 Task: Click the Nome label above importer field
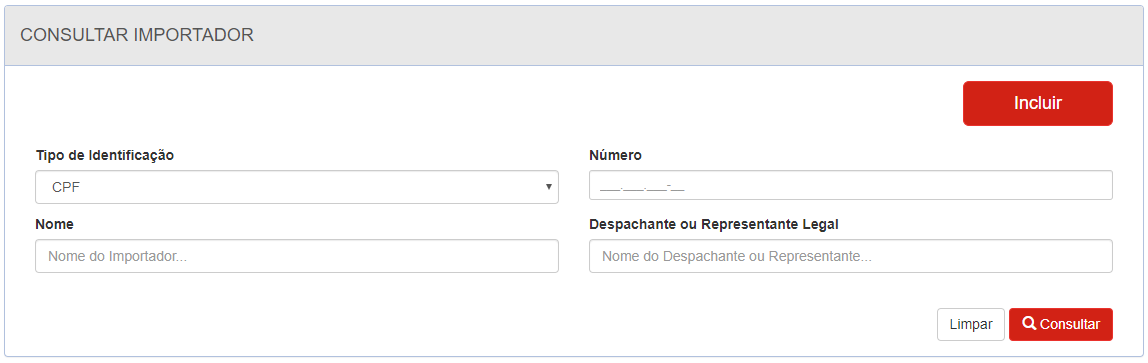pyautogui.click(x=54, y=224)
